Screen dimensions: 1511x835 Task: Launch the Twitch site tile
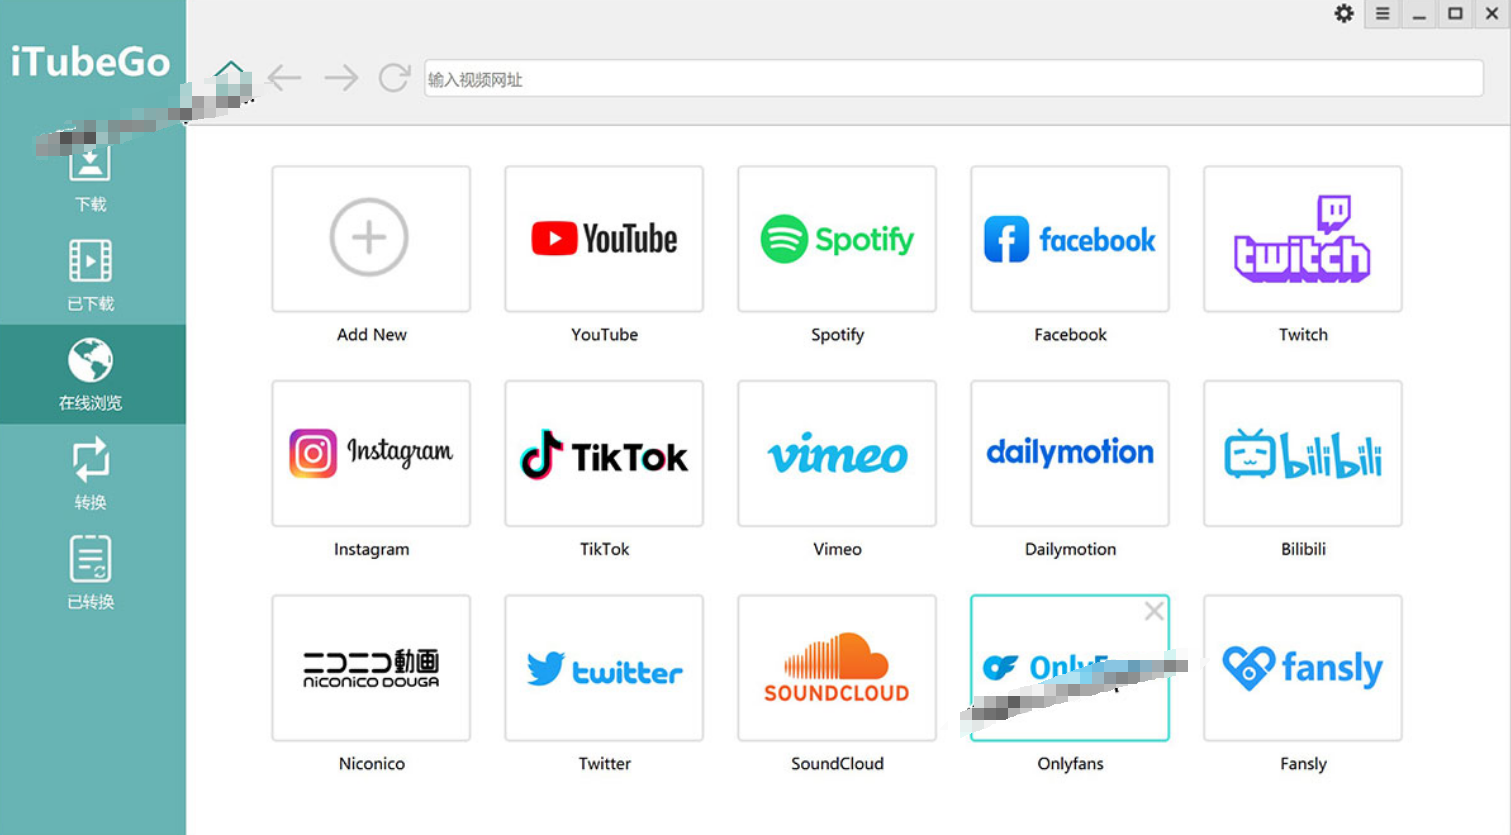click(x=1302, y=239)
